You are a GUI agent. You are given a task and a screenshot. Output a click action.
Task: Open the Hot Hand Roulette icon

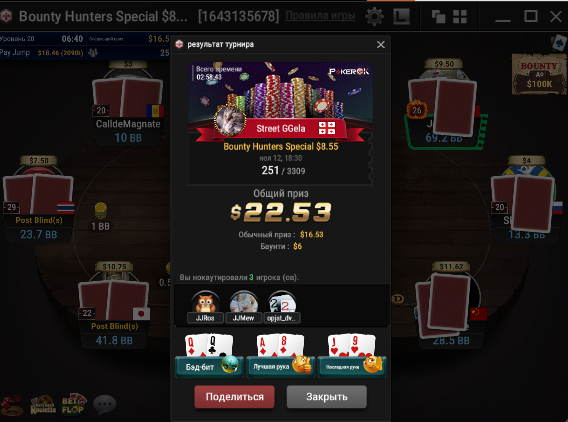point(43,405)
